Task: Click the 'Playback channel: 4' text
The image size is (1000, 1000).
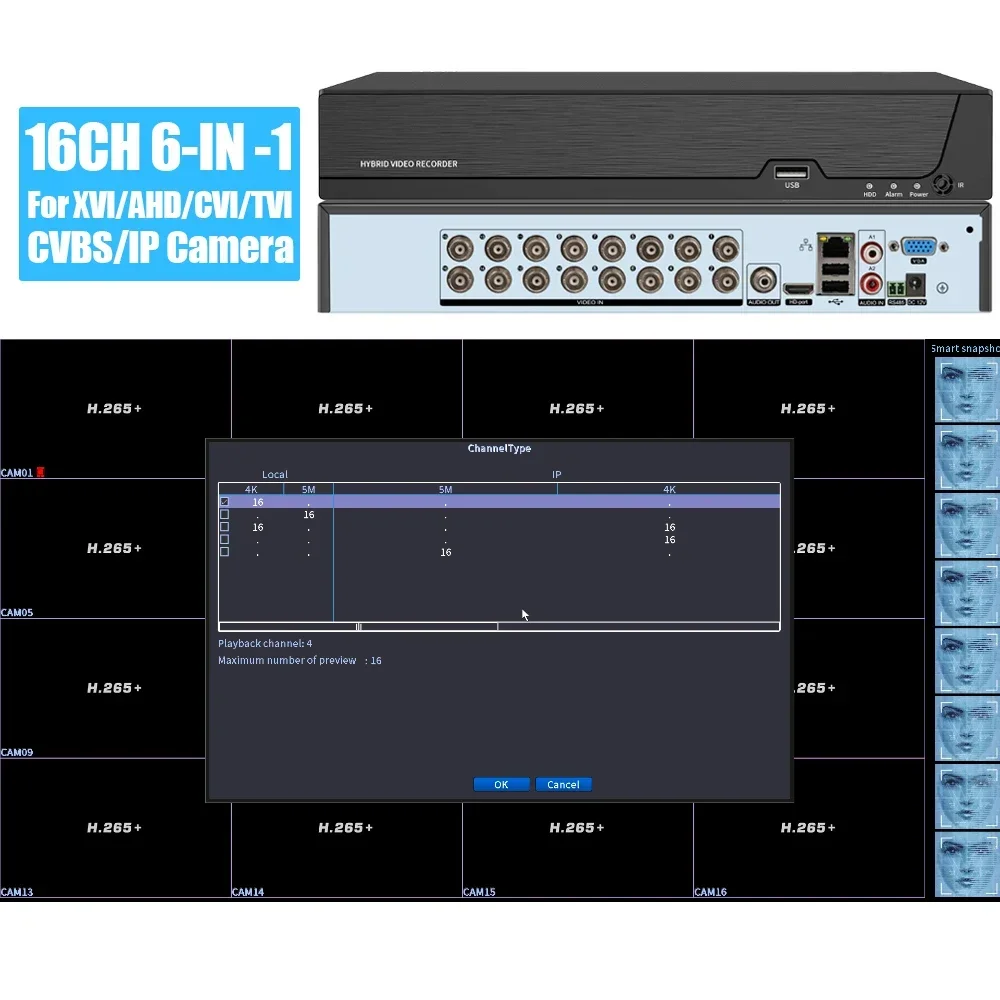Action: tap(265, 643)
